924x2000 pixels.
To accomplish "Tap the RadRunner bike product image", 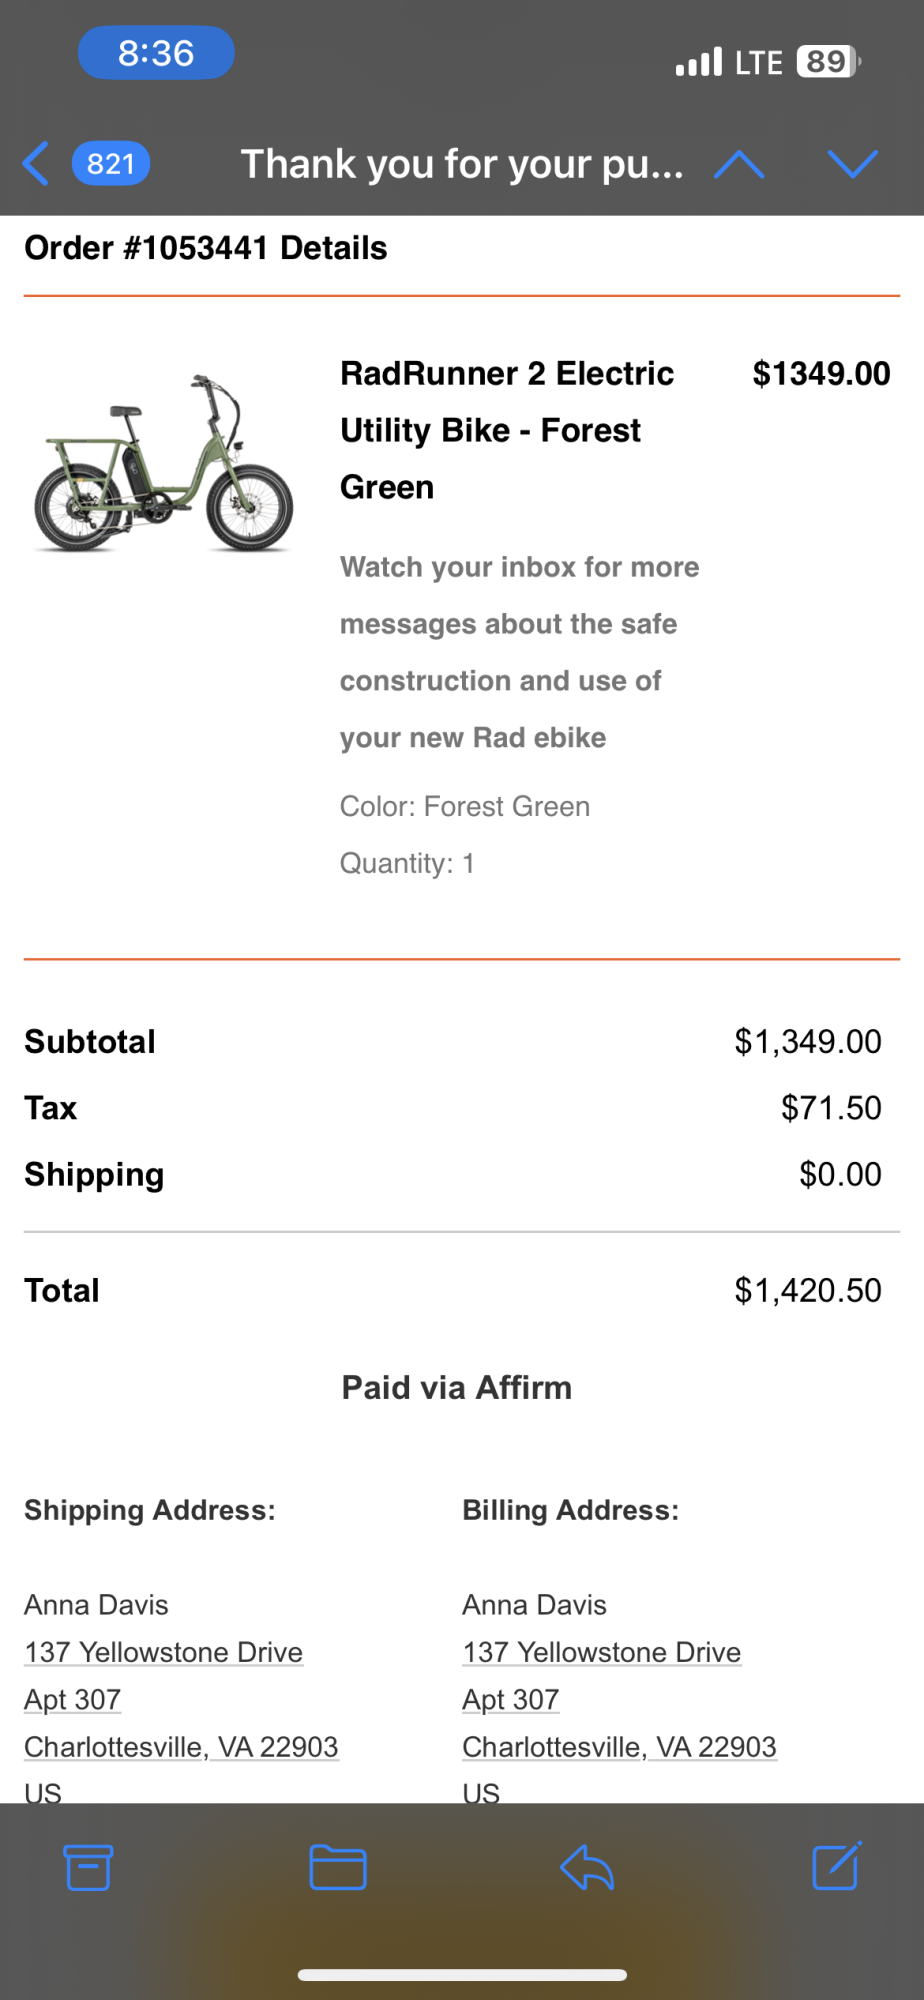I will (164, 464).
